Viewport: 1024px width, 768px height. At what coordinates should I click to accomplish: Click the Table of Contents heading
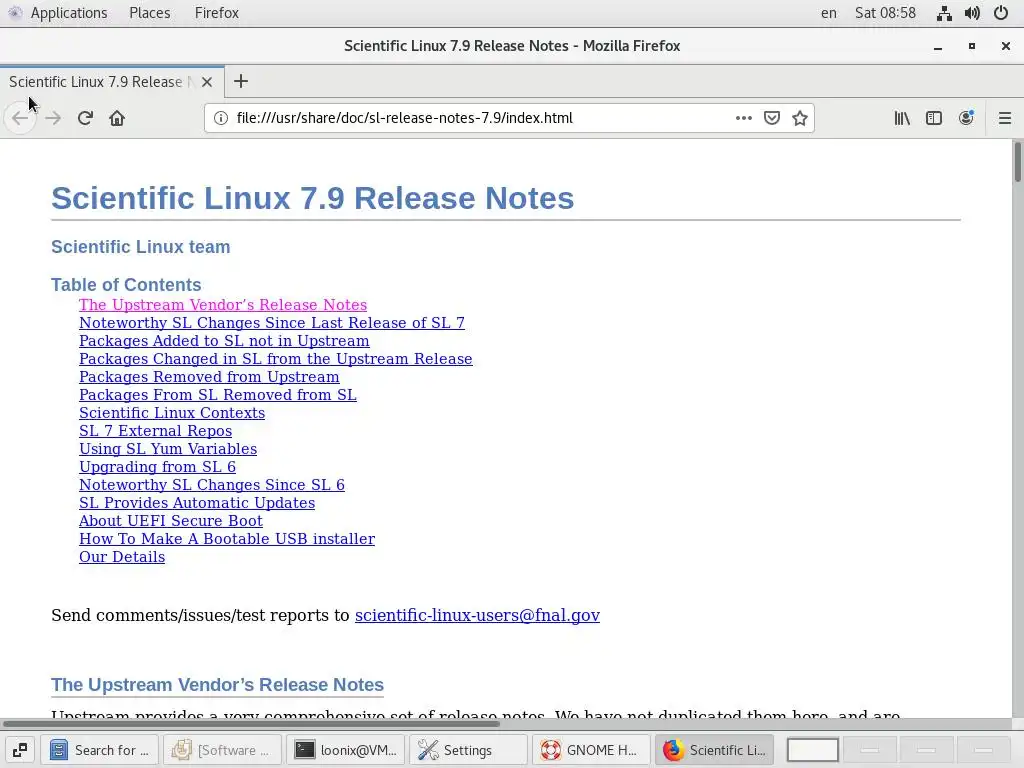(126, 285)
